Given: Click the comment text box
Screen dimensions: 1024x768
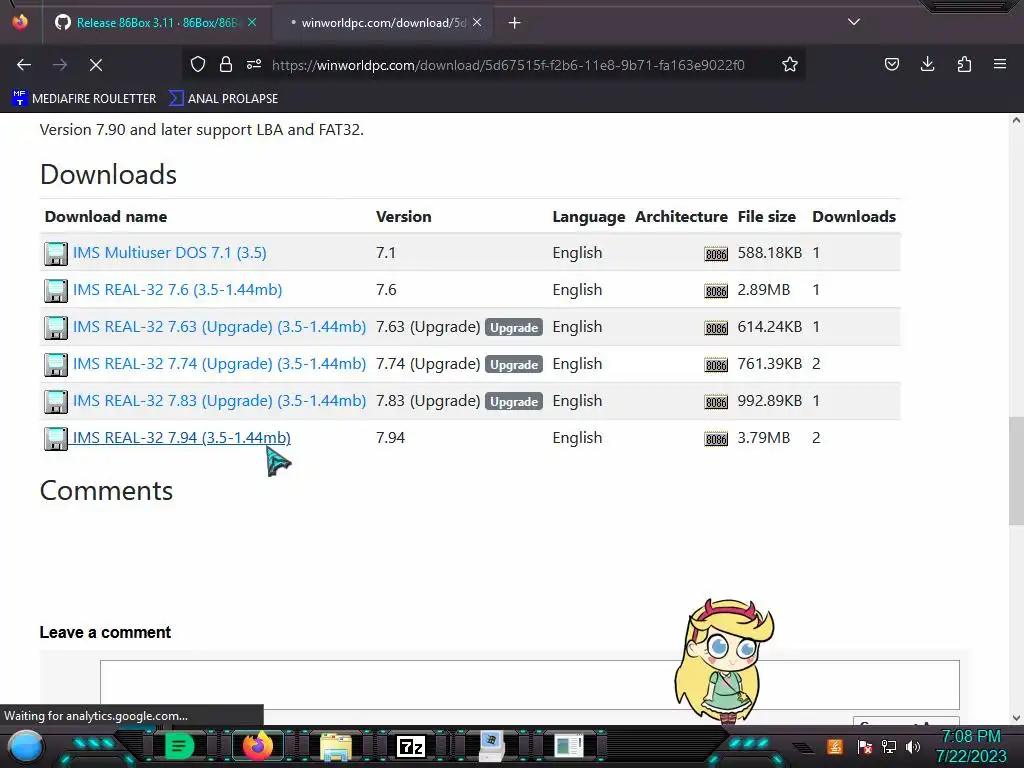Looking at the screenshot, I should pyautogui.click(x=530, y=684).
